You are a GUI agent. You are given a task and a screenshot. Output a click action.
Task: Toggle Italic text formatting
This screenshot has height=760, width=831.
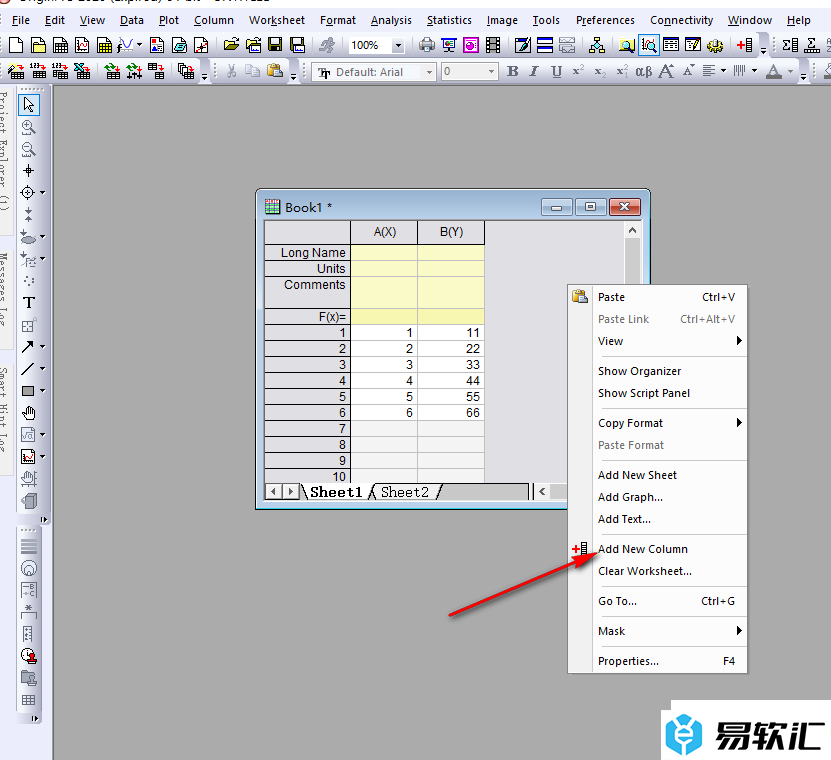point(534,71)
